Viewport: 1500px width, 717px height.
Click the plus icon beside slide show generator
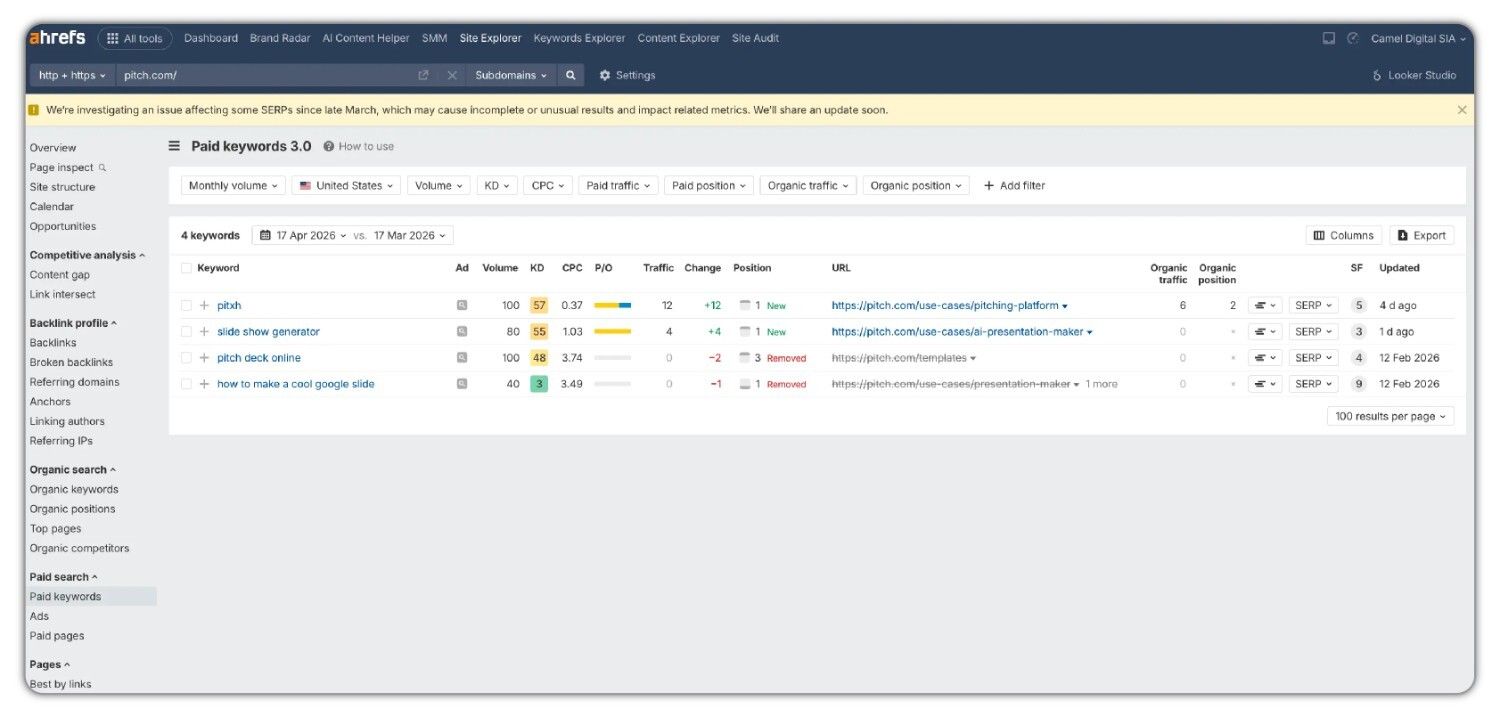[x=204, y=331]
